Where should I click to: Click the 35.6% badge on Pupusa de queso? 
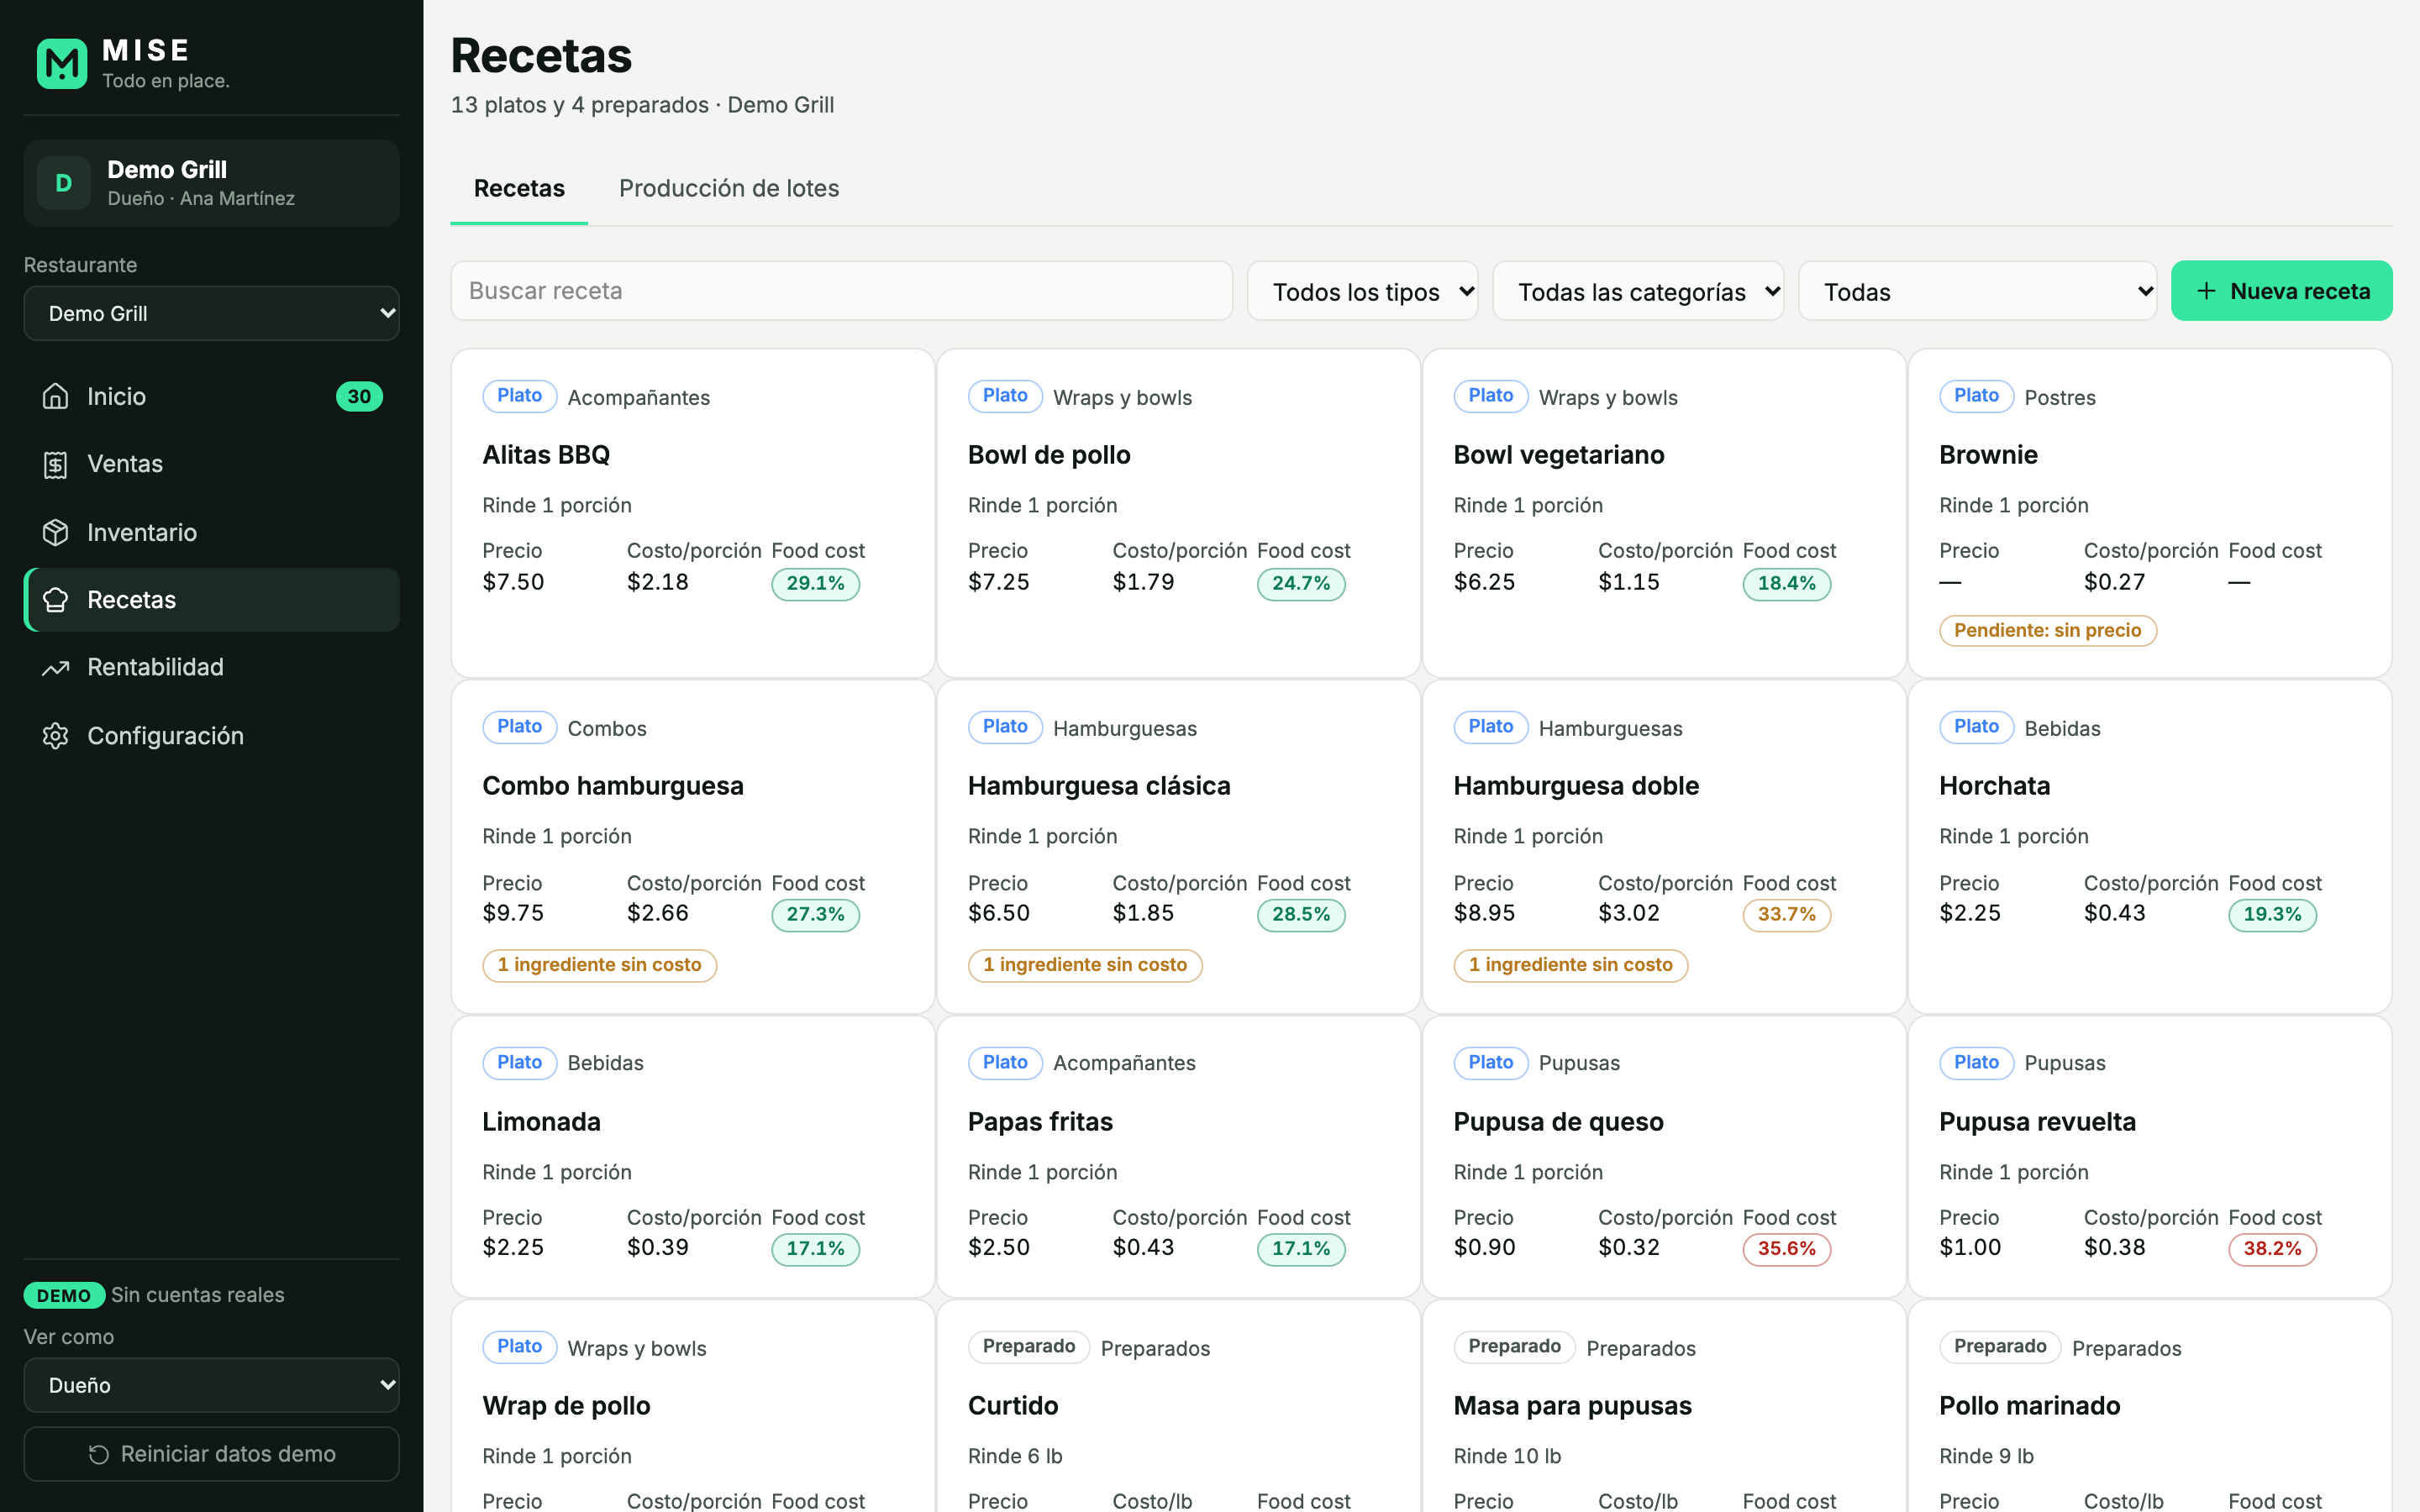(1786, 1249)
